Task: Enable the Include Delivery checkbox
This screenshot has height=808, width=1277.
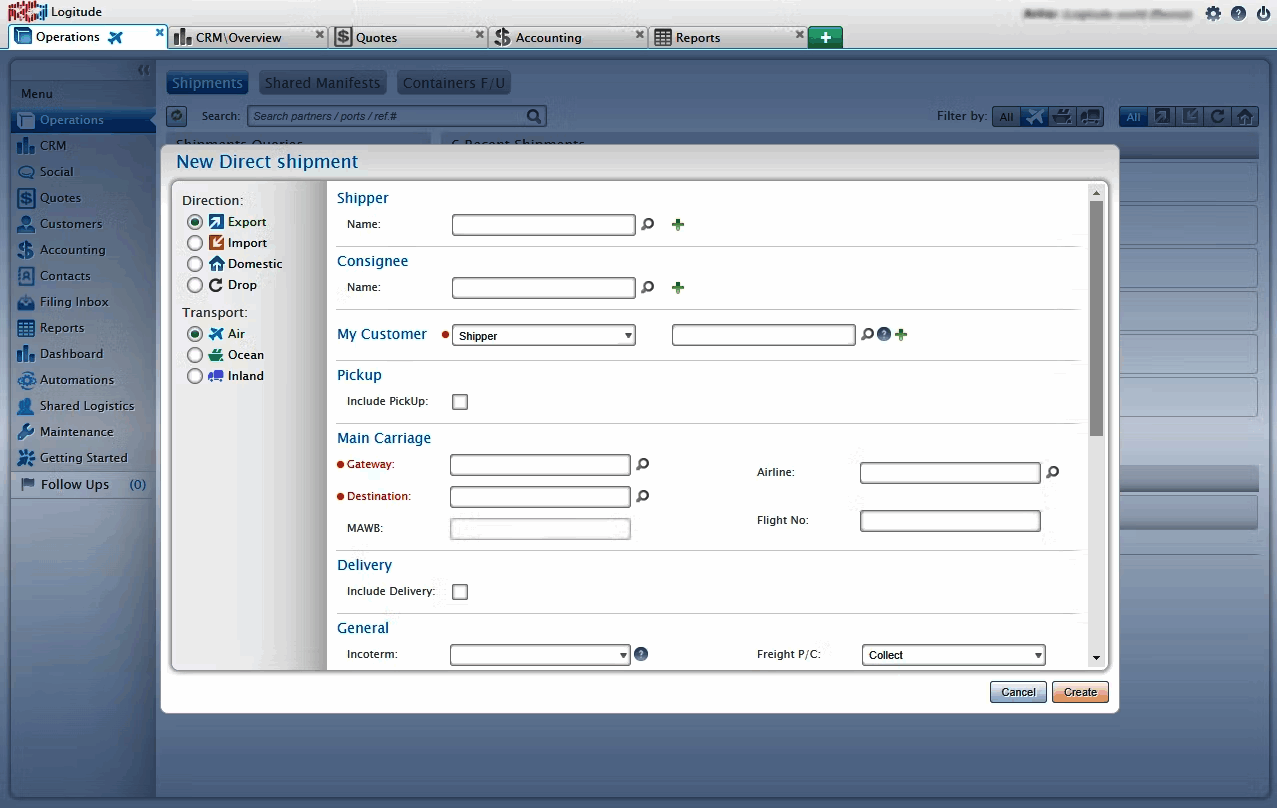Action: pos(459,591)
